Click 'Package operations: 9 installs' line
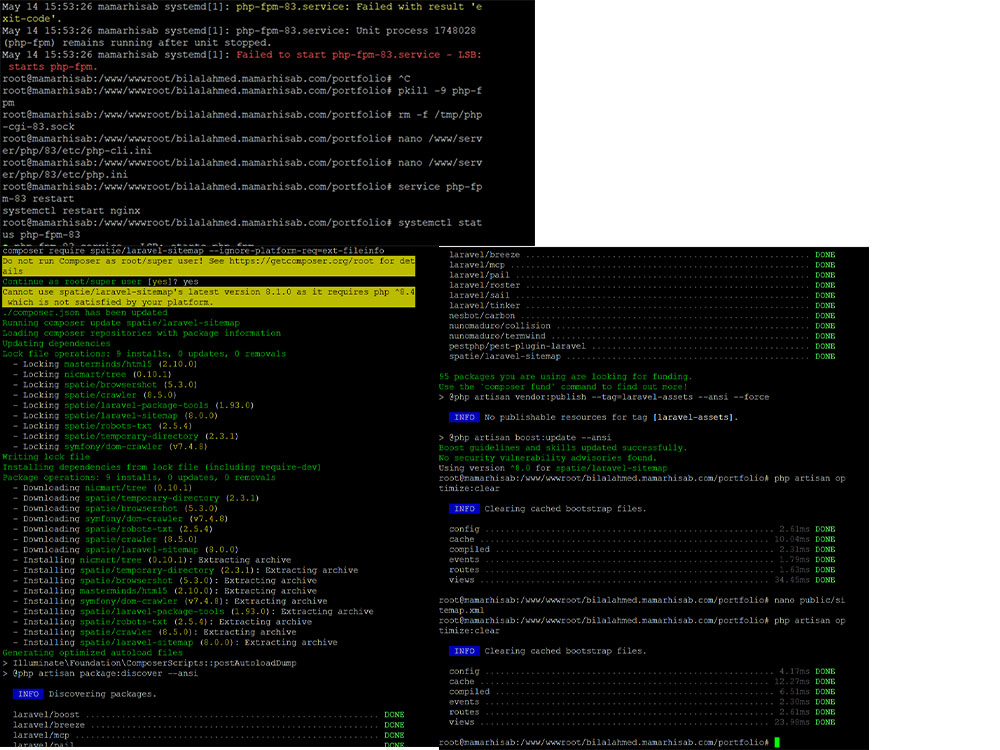The width and height of the screenshot is (1000, 750). 139,477
